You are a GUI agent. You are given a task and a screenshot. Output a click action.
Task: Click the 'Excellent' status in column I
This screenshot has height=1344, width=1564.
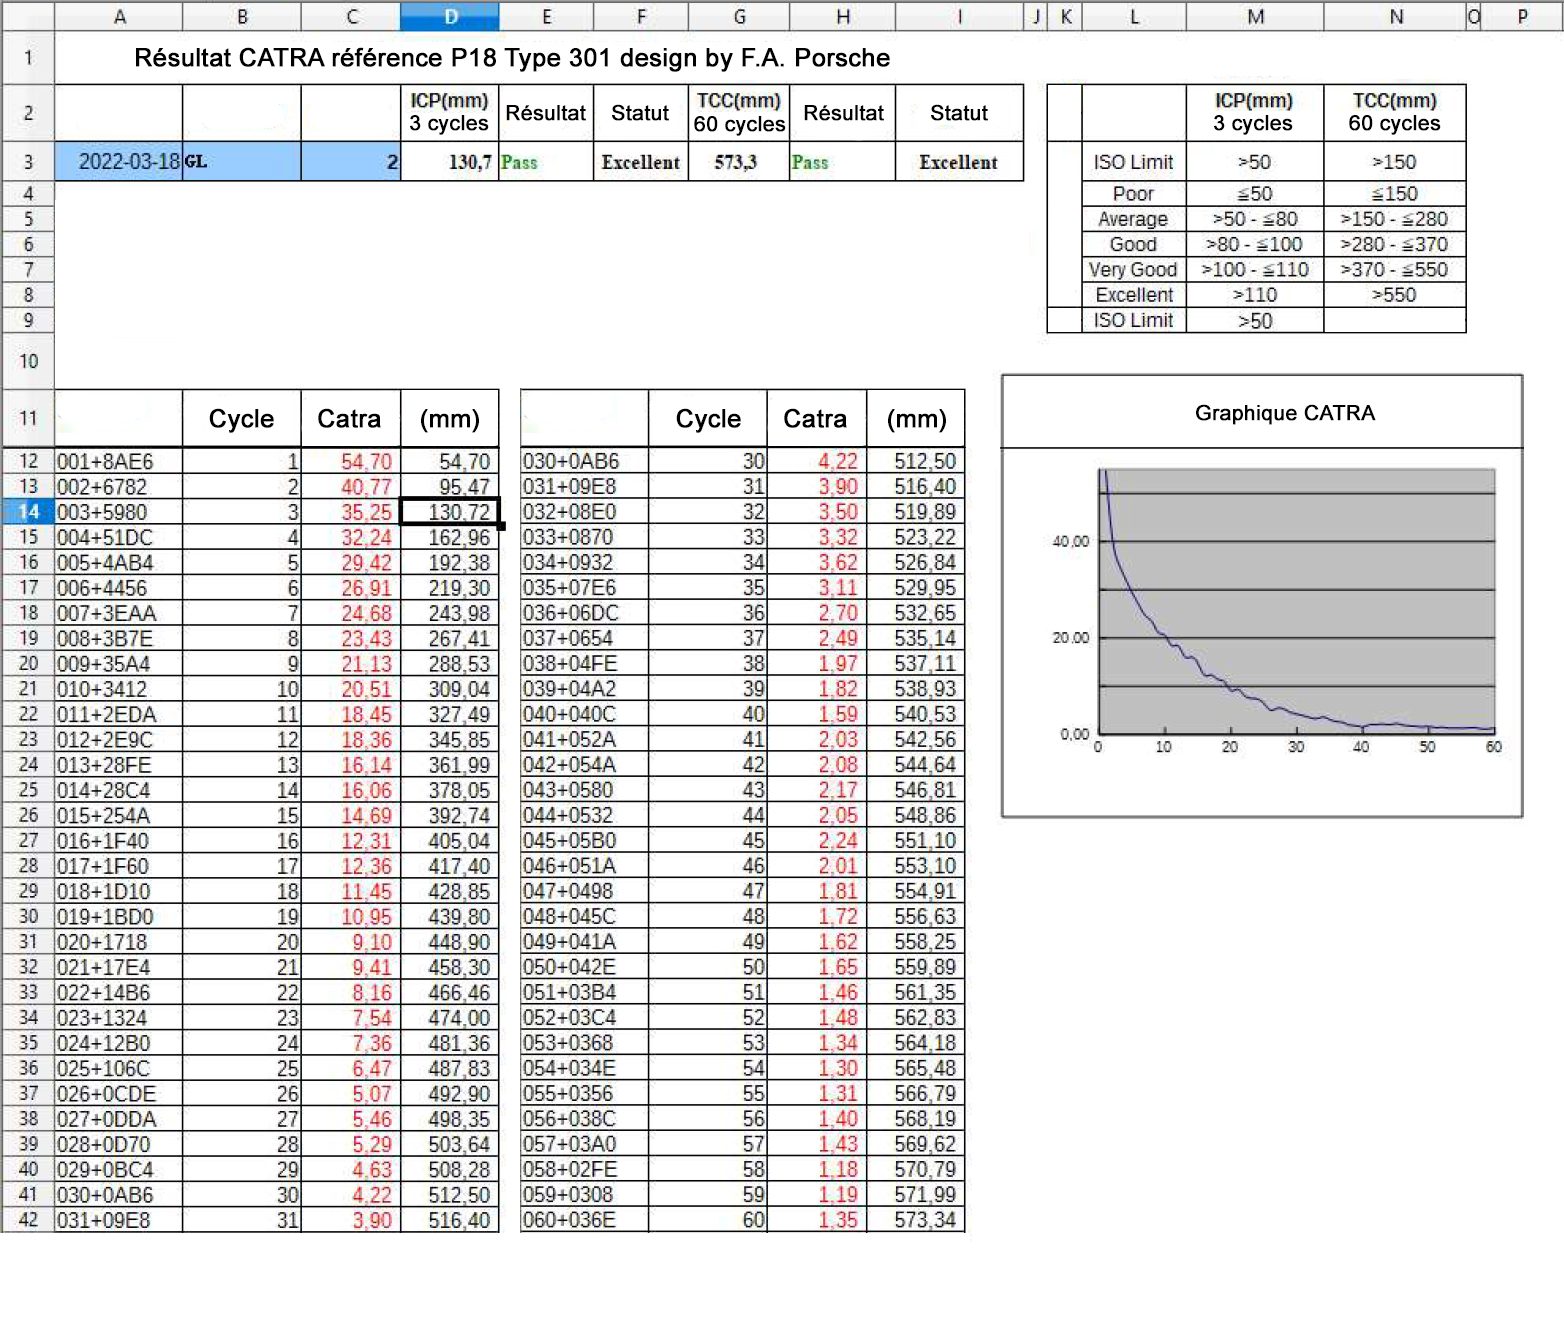tap(958, 162)
